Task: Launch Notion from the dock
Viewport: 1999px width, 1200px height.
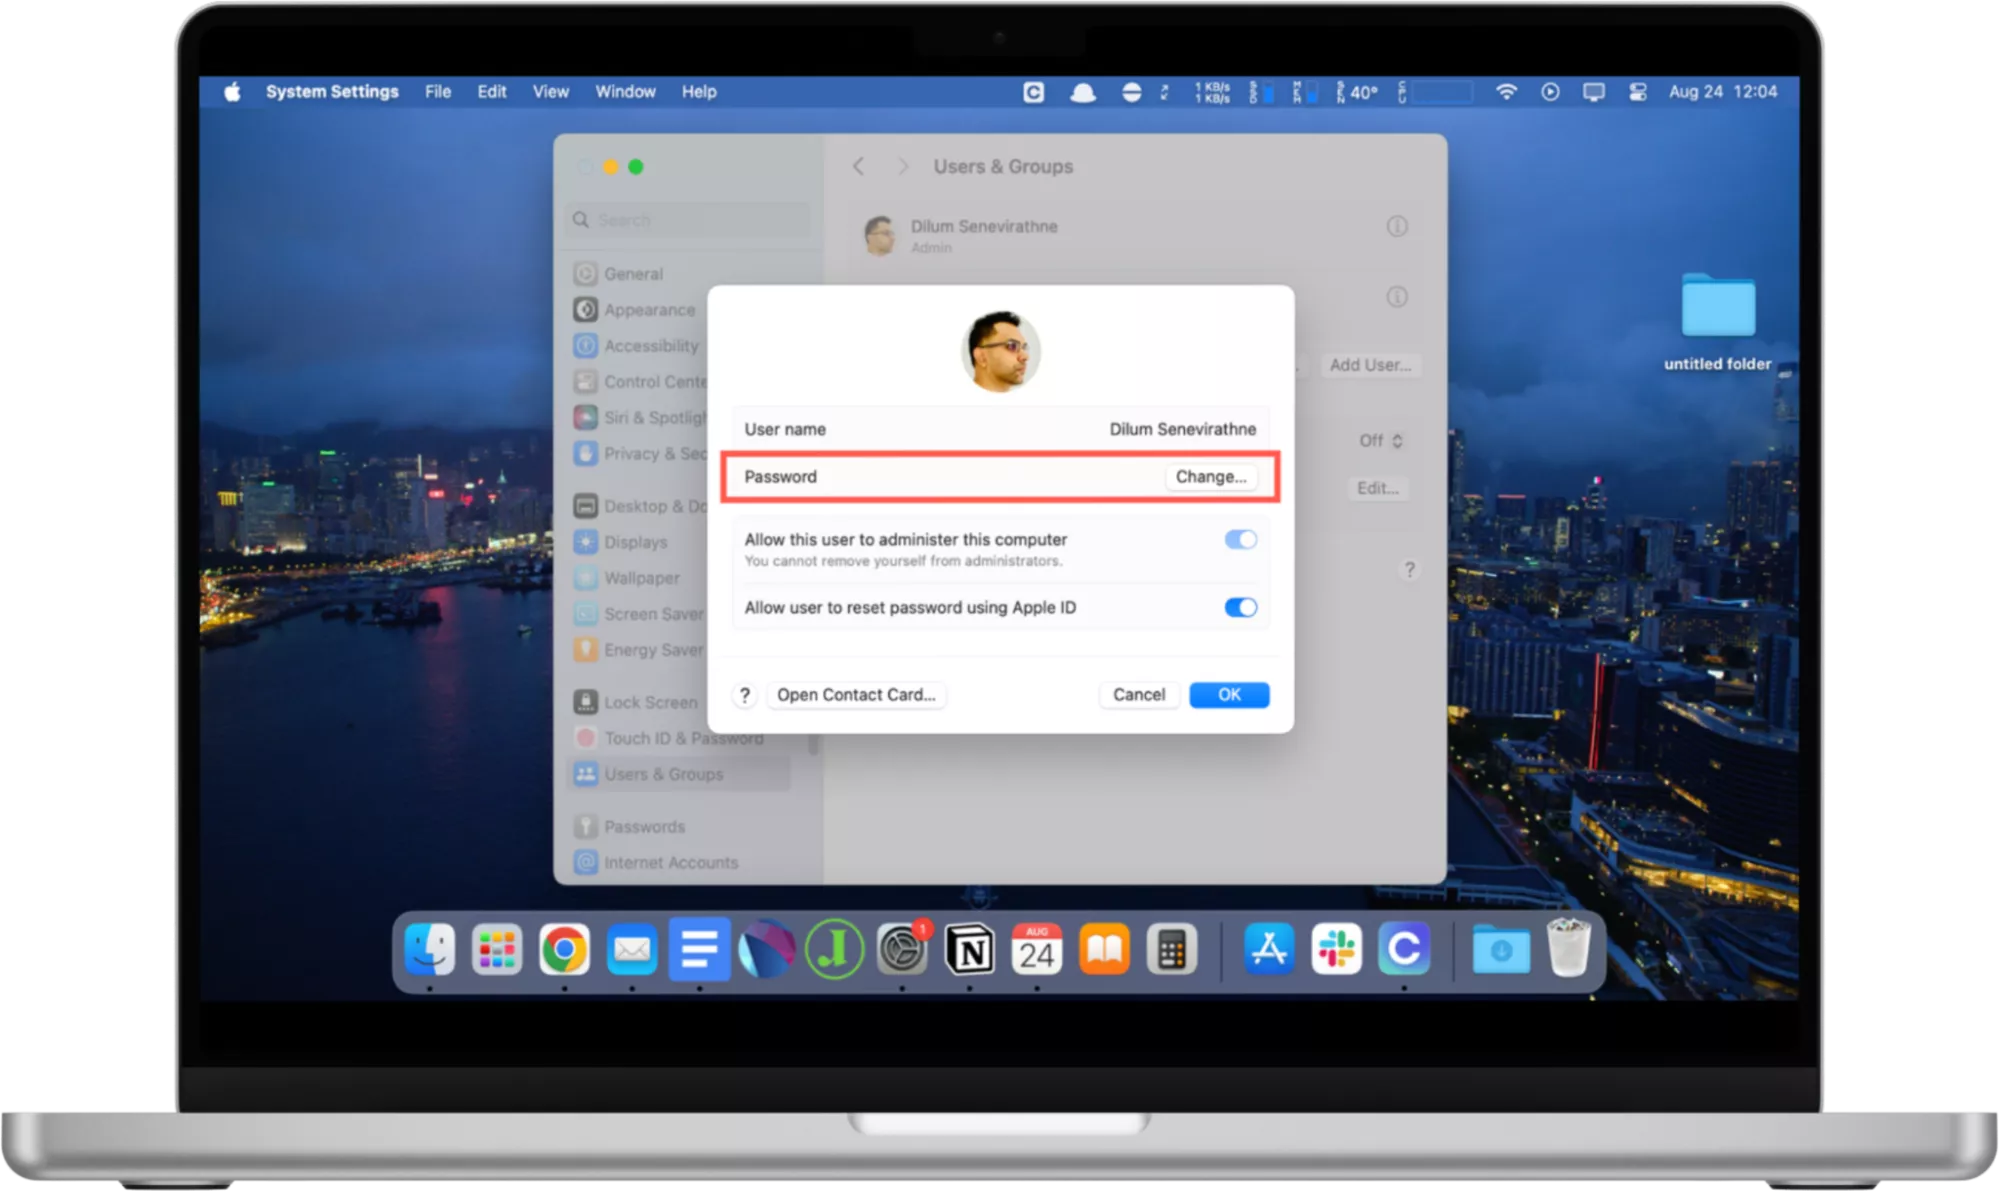Action: tap(969, 949)
